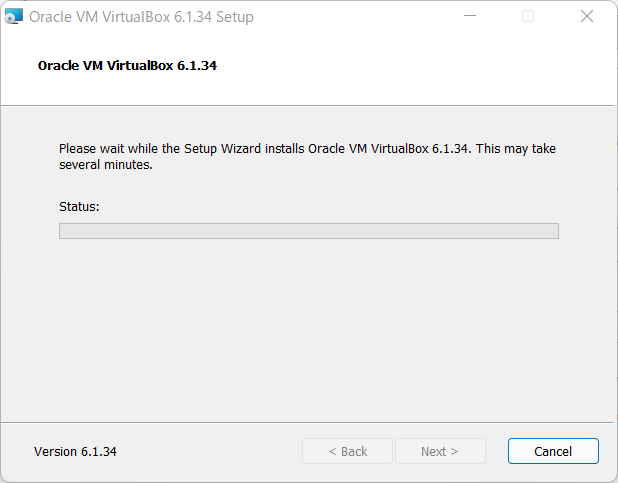The height and width of the screenshot is (483, 618).
Task: Click the Version 6.1.34 label
Action: 75,451
